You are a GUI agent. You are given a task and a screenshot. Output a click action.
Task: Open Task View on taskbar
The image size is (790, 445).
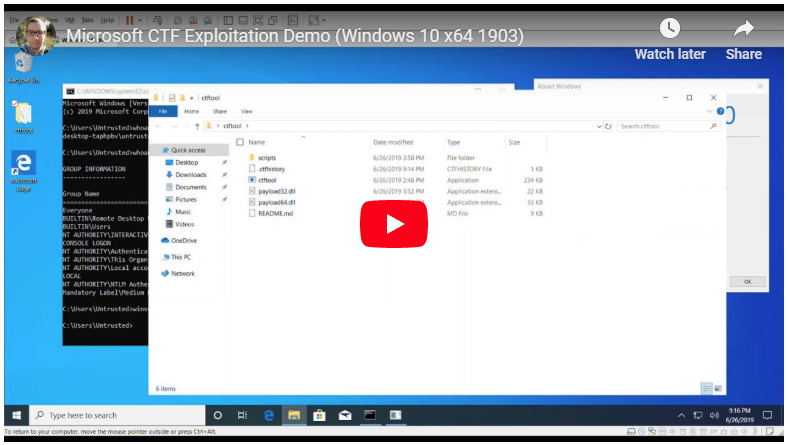tap(242, 415)
